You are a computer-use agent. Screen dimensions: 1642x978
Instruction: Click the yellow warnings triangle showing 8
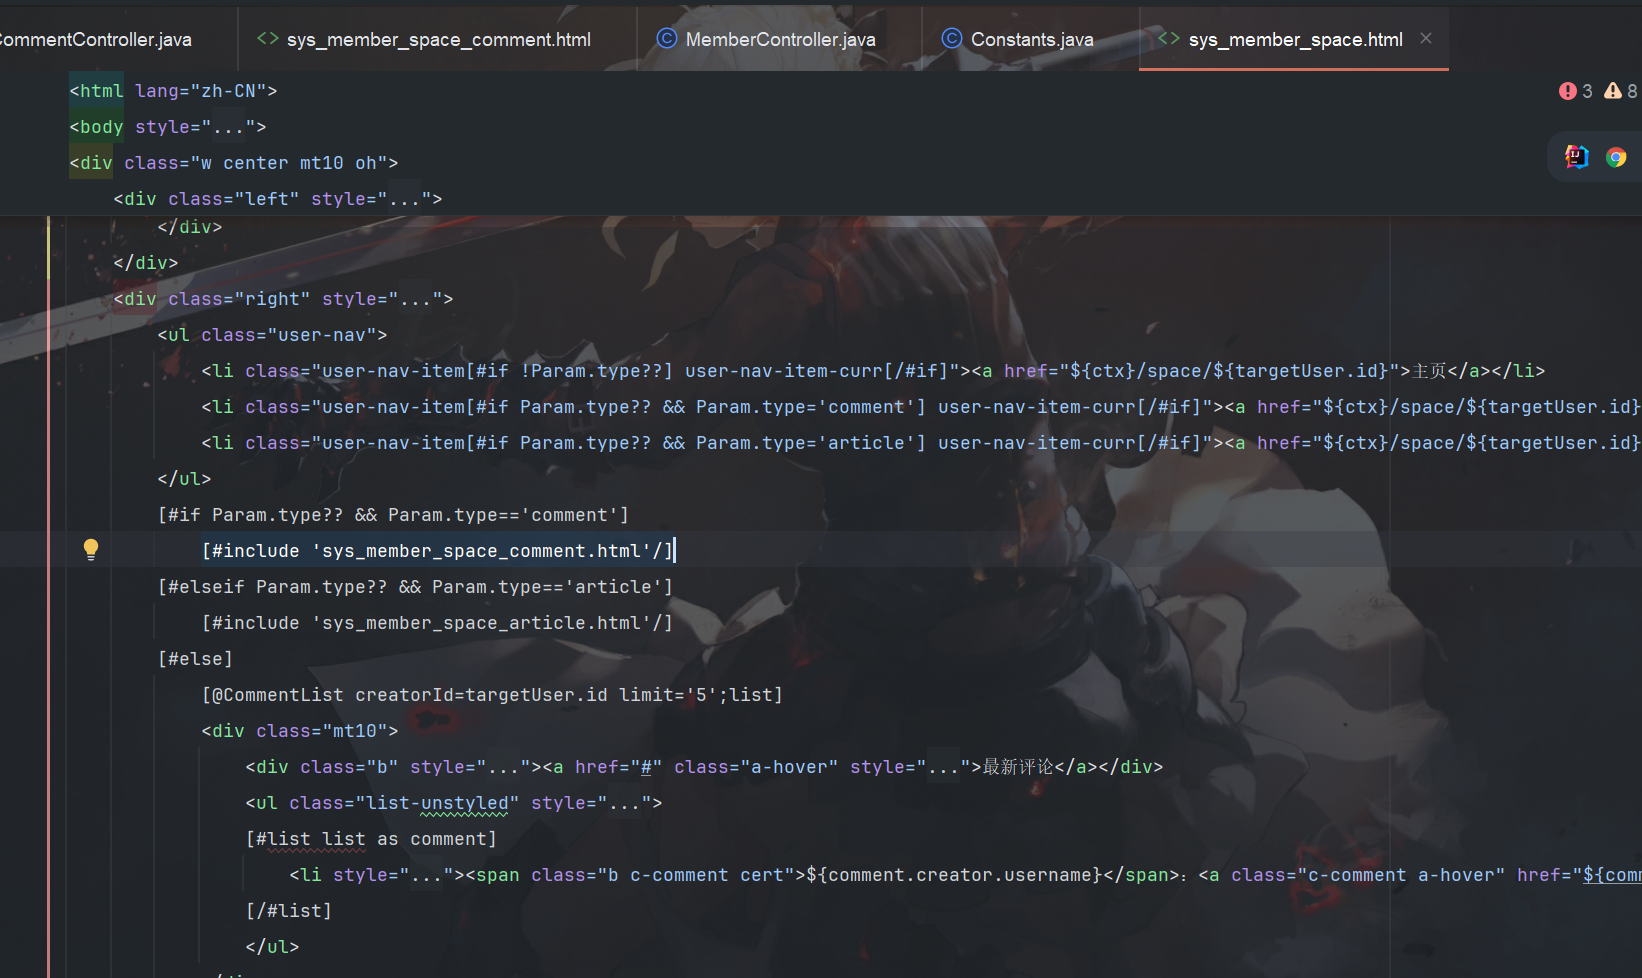point(1620,91)
